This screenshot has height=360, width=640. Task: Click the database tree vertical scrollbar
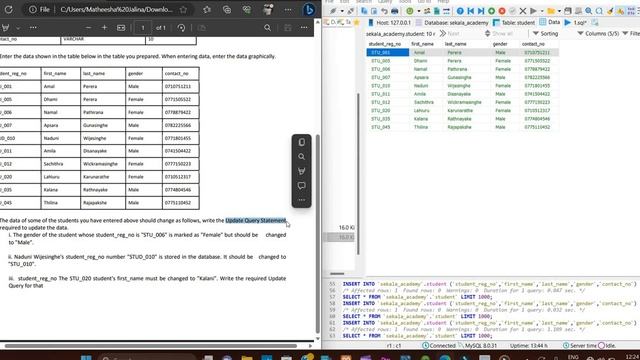coord(358,173)
